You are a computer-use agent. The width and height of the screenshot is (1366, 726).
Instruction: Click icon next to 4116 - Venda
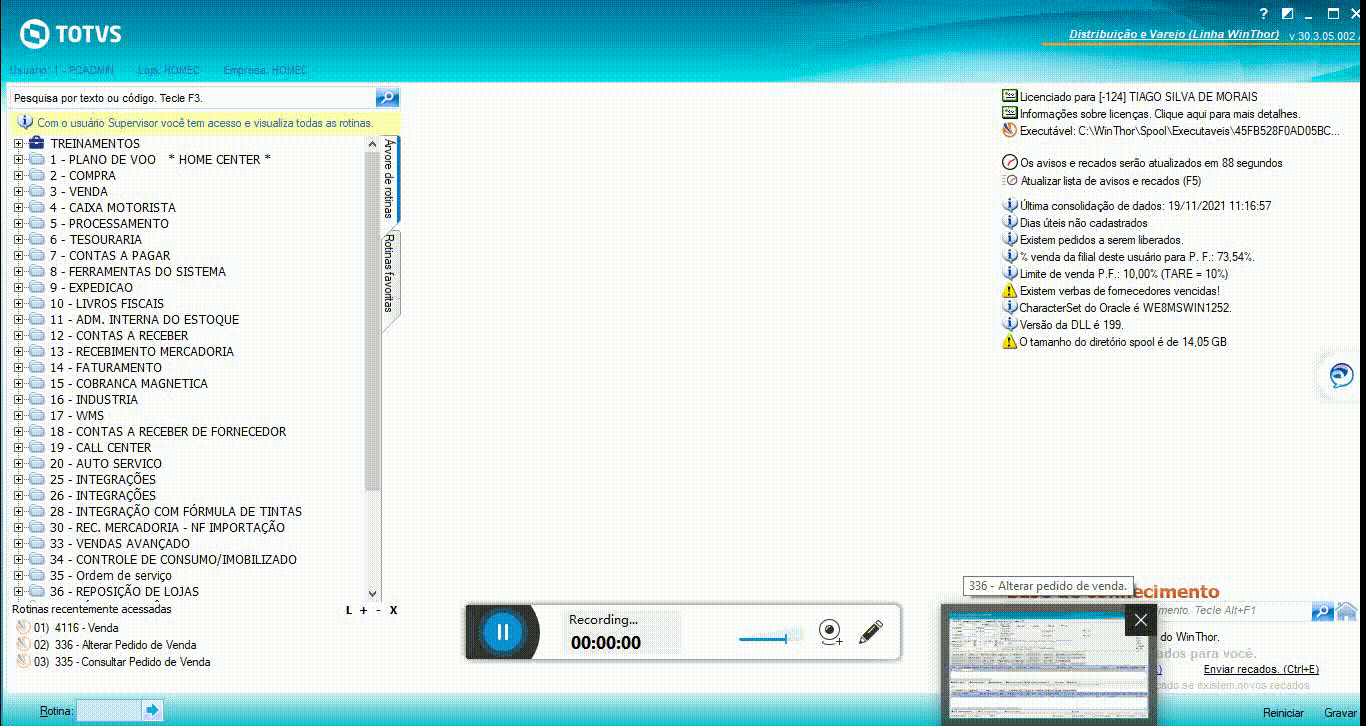click(24, 628)
